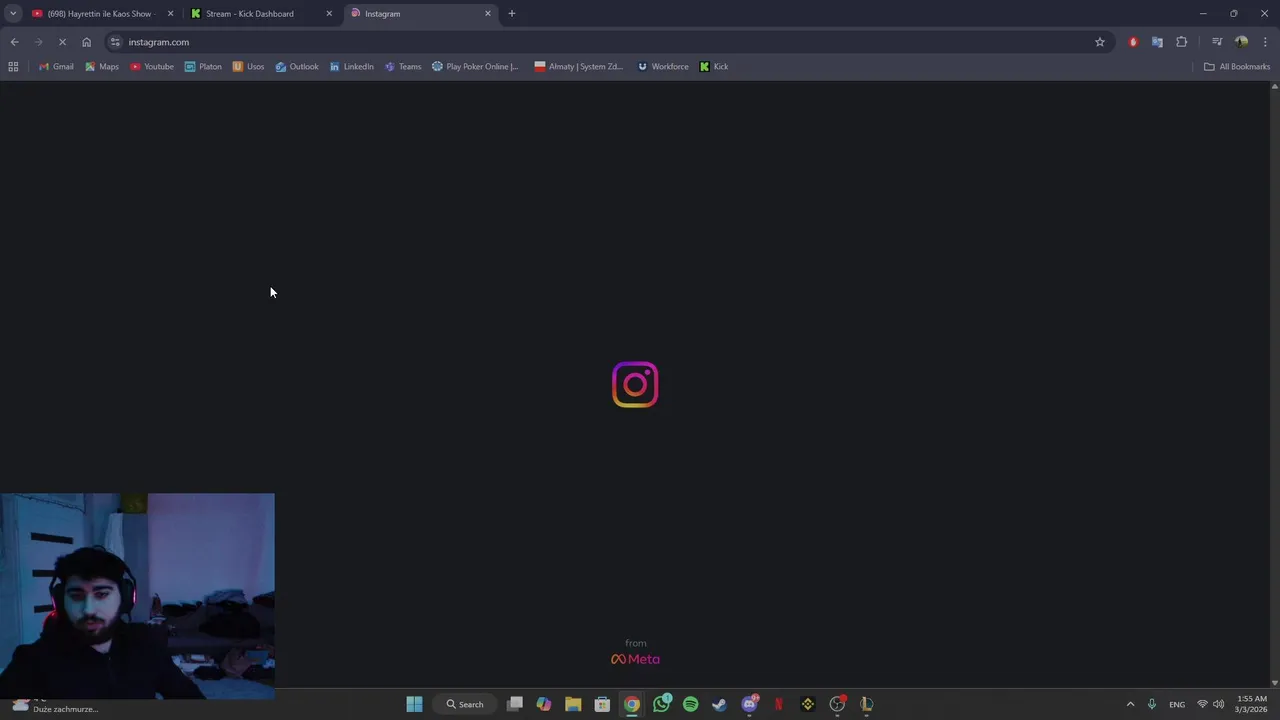Open Spotify from the taskbar
The image size is (1280, 720).
point(690,704)
